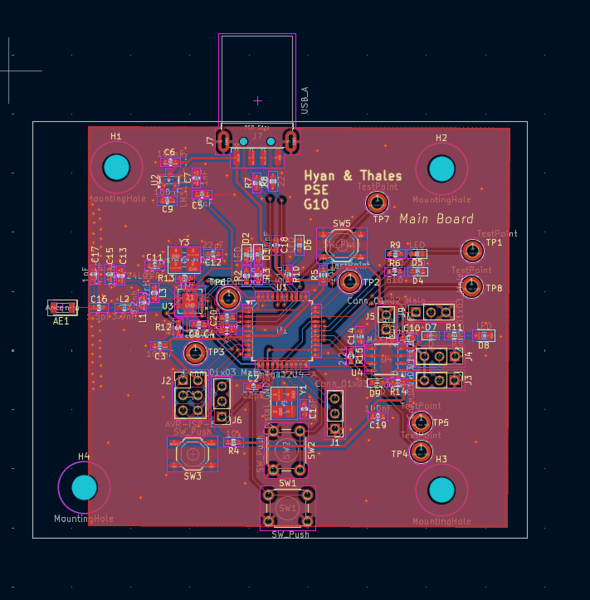Click test point TP4 pad
This screenshot has height=600, width=590.
[421, 452]
